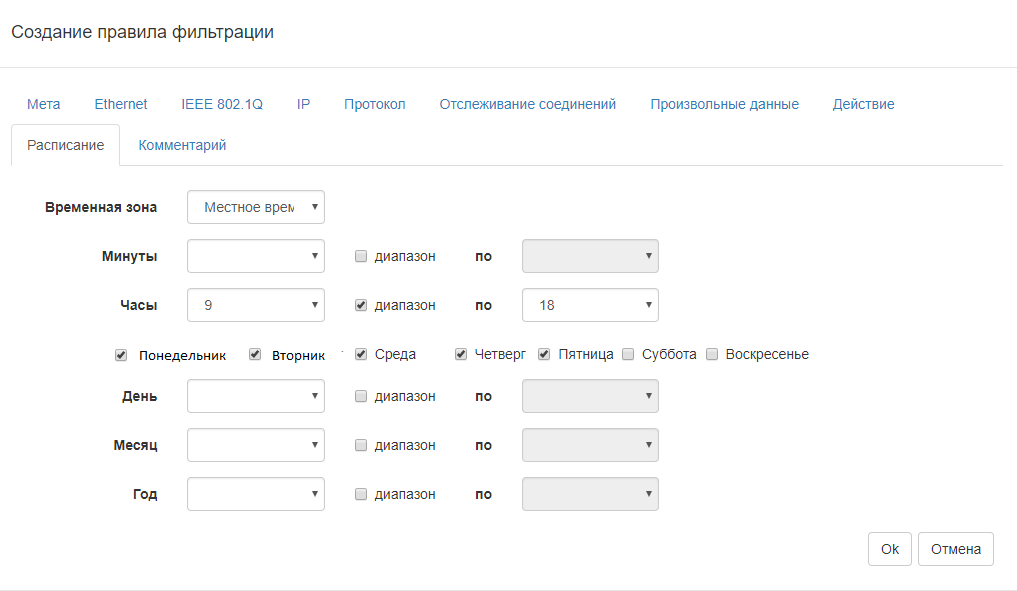Open the Часы end dropdown showing 18
Image resolution: width=1017 pixels, height=591 pixels.
[590, 305]
